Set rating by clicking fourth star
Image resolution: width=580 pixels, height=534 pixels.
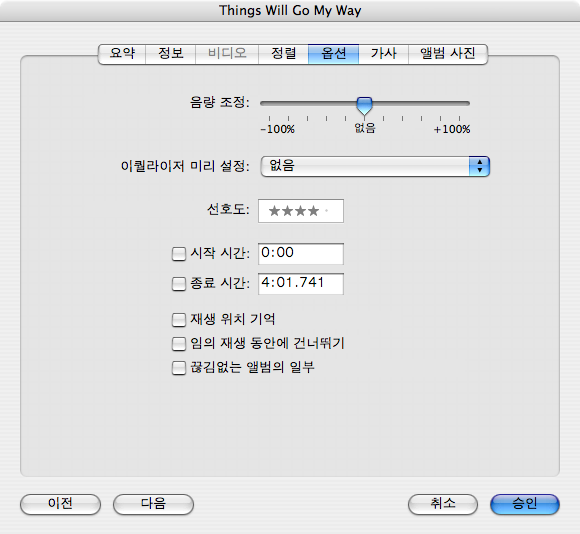coord(314,211)
